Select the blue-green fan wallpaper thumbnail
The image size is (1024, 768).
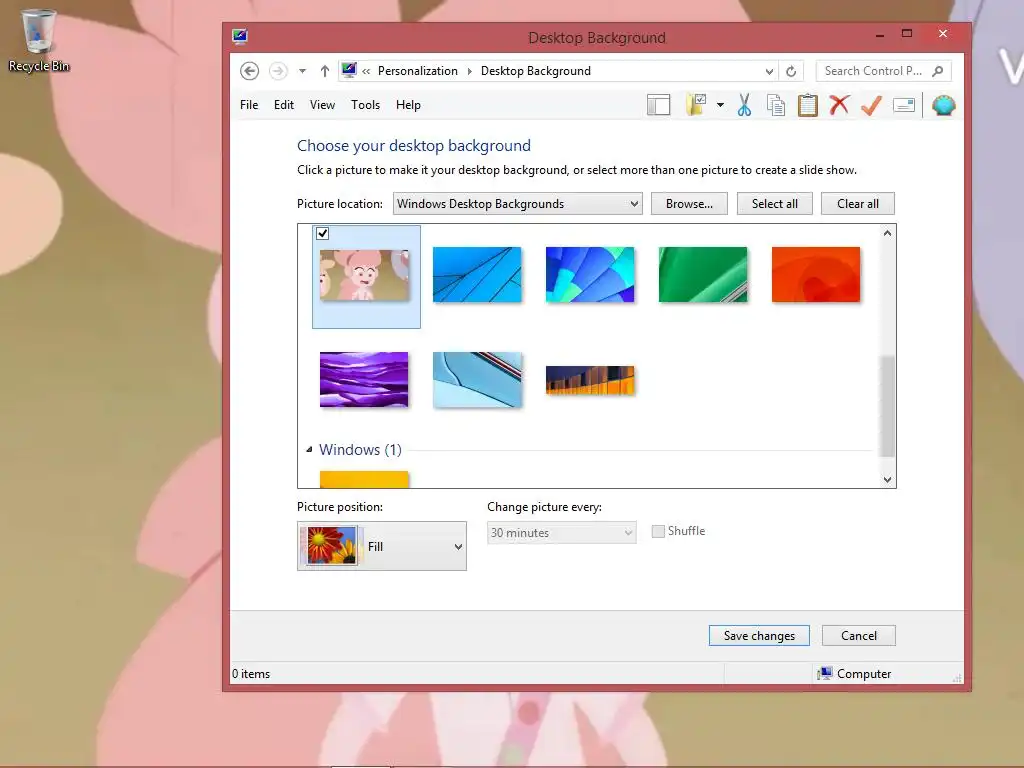pos(590,274)
